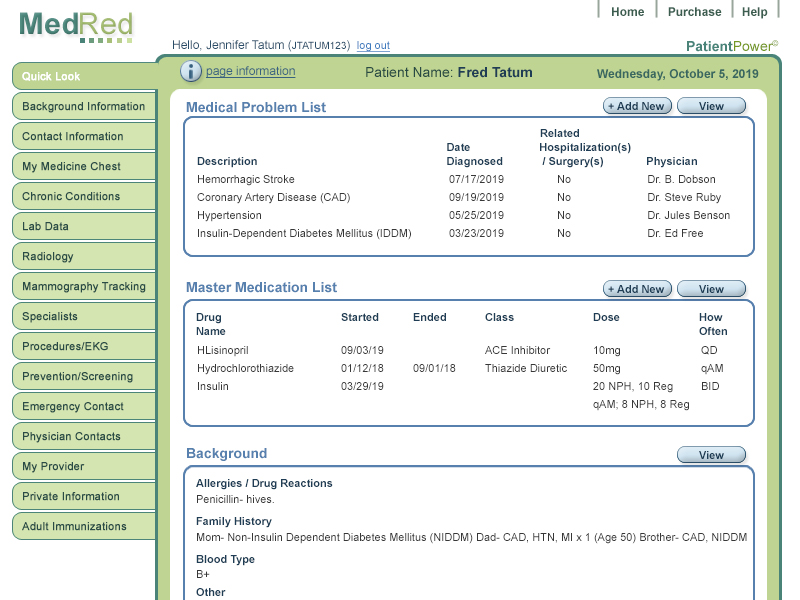Click the Family History heading
Screen dimensions: 800x600
[x=234, y=521]
